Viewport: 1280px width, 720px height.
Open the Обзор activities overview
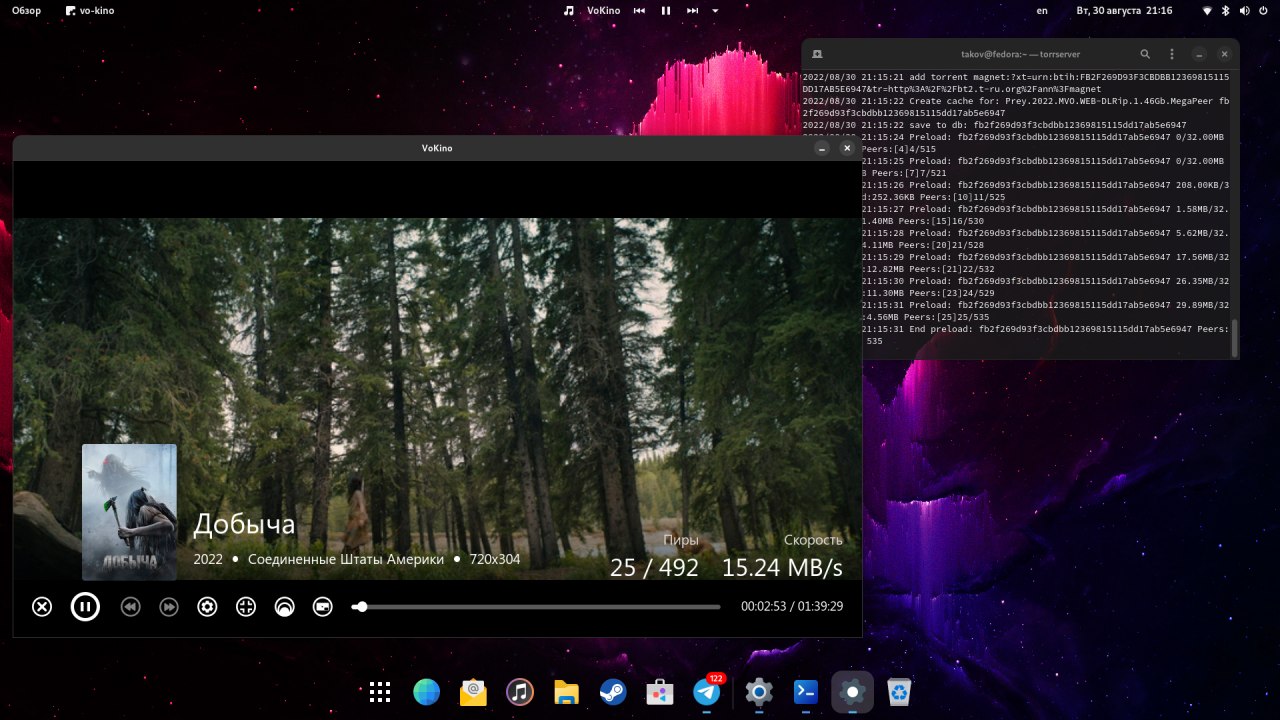coord(26,11)
